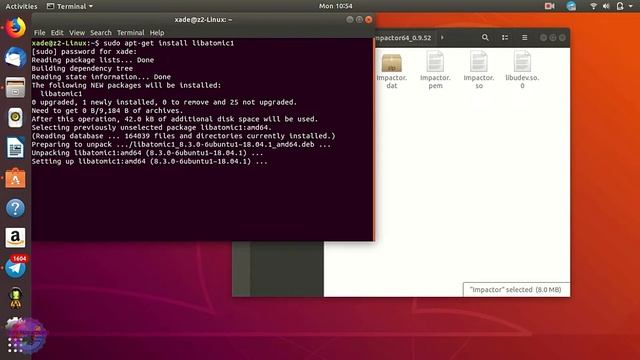Open the File menu in Terminal
Viewport: 640px width, 360px height.
40,33
